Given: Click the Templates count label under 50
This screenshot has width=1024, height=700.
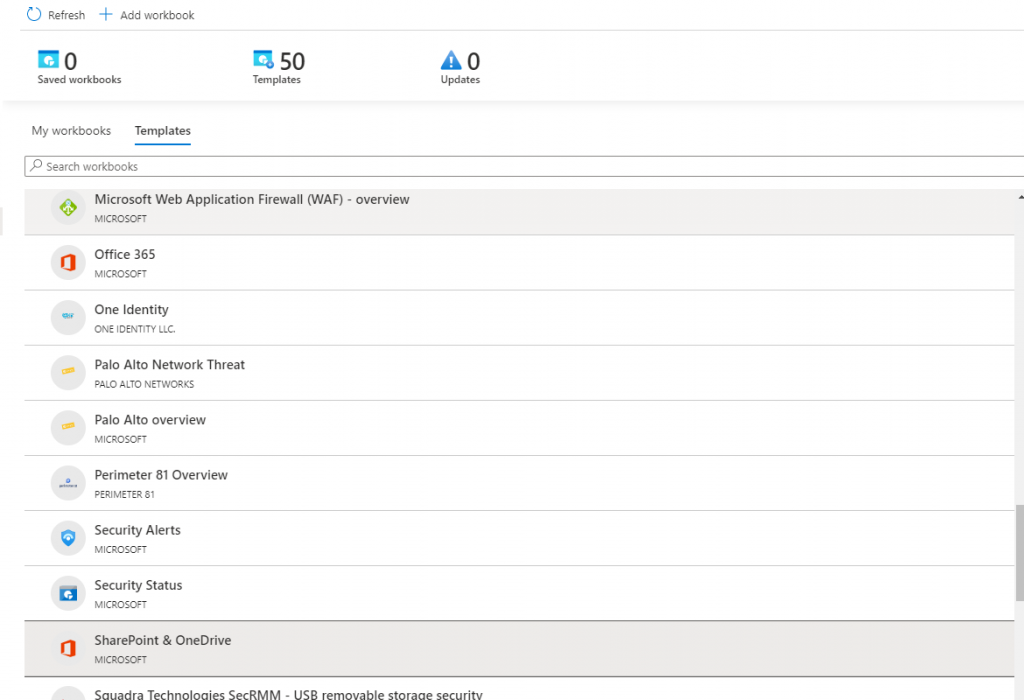Looking at the screenshot, I should click(x=277, y=79).
